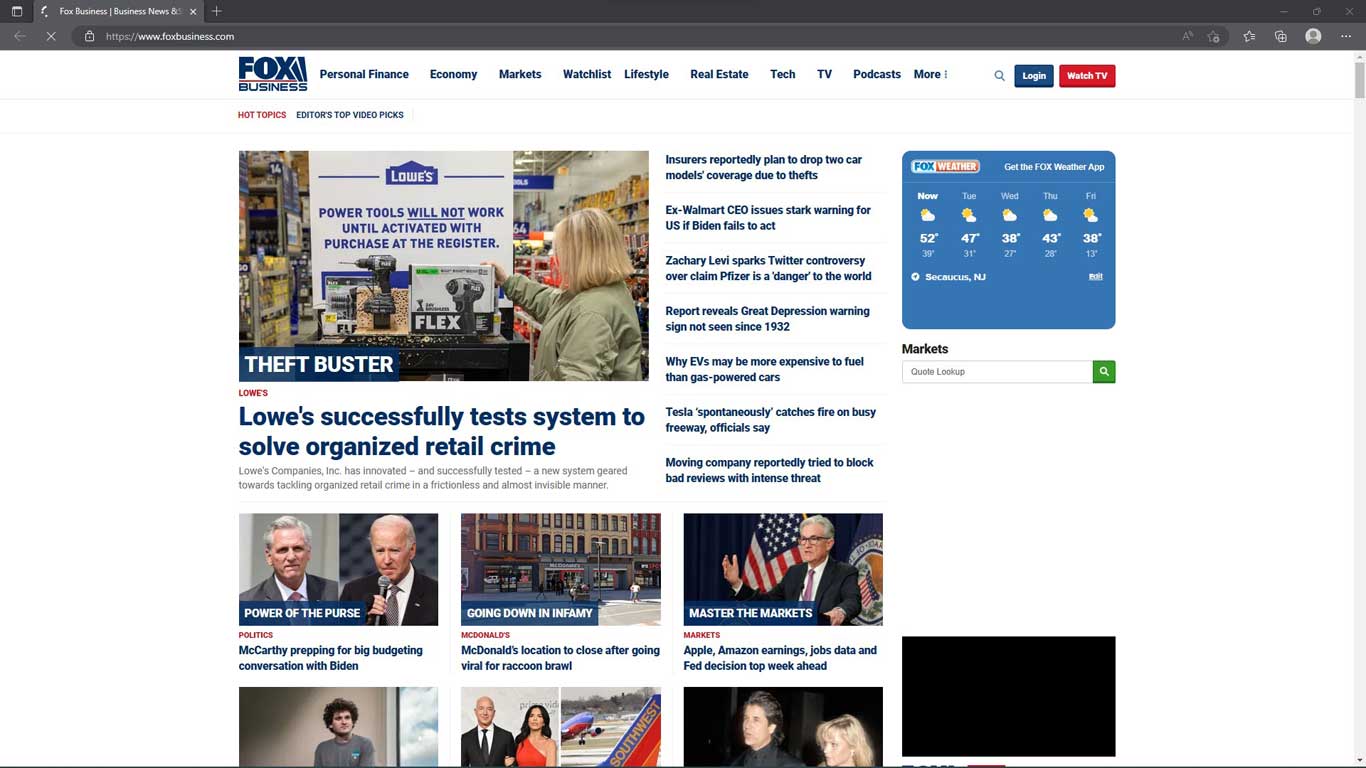Open Power of the Purse thumbnail

coord(338,570)
